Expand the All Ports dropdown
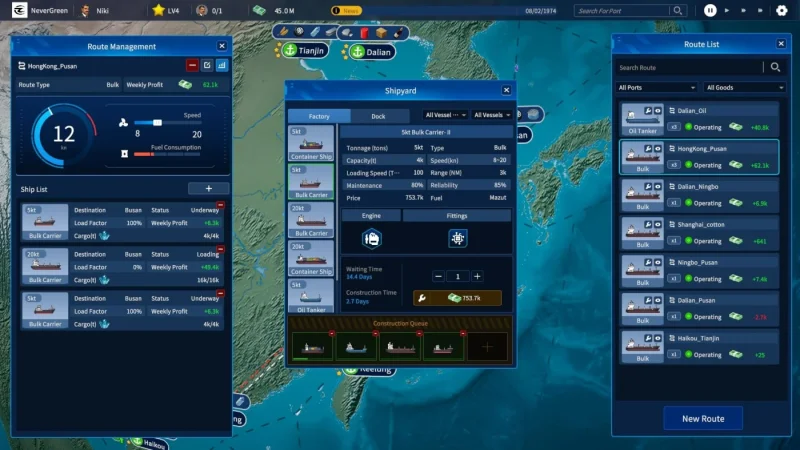The image size is (800, 450). [x=658, y=88]
